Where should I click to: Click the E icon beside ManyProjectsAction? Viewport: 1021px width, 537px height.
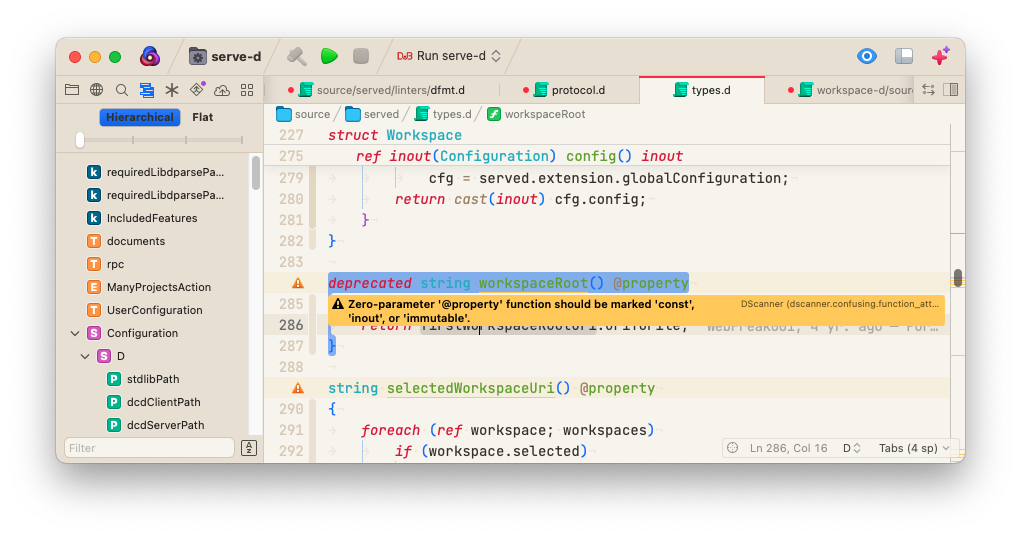tap(94, 287)
